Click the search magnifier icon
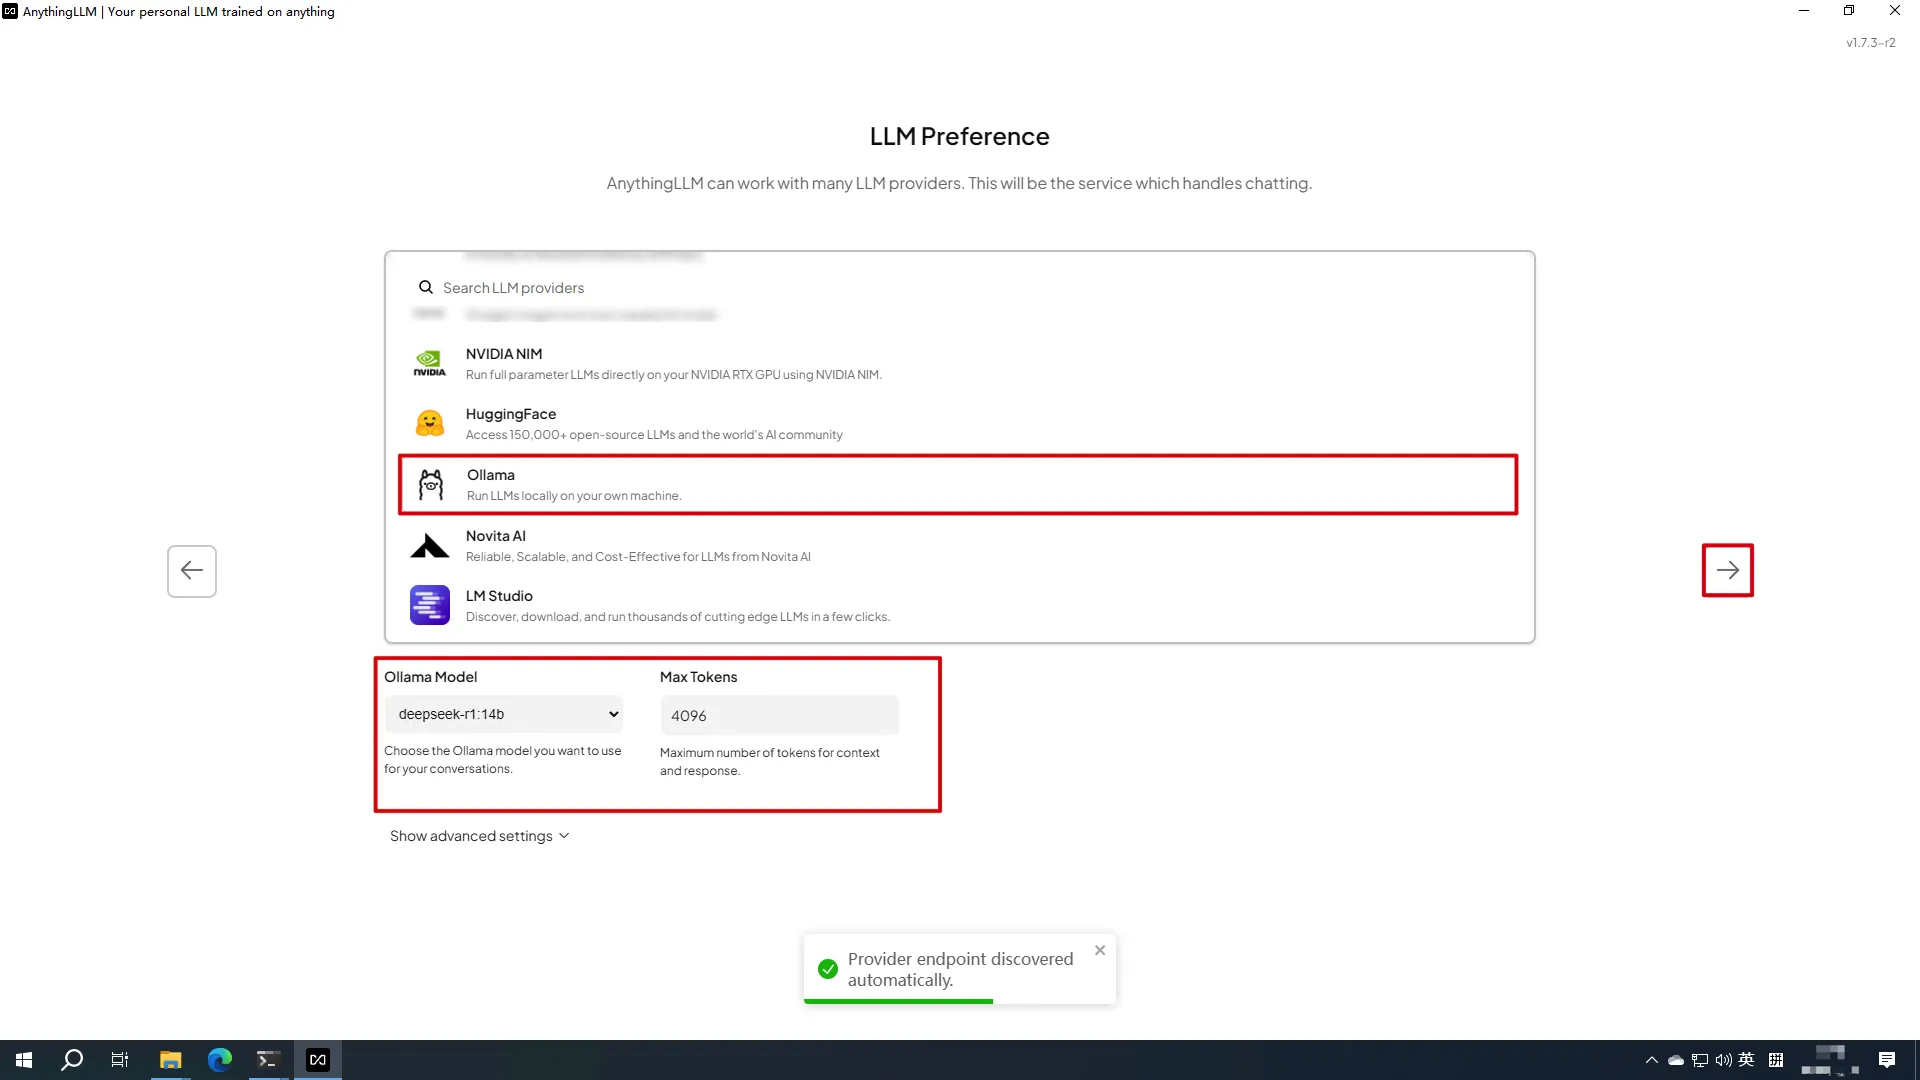The width and height of the screenshot is (1920, 1080). [x=425, y=287]
